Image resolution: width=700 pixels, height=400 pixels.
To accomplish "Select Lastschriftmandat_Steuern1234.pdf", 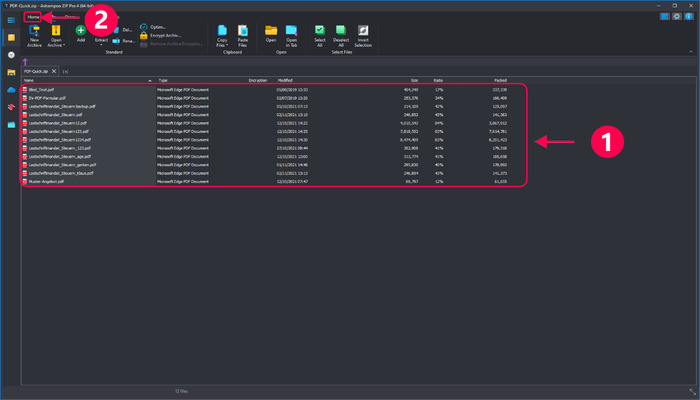I will 59,140.
